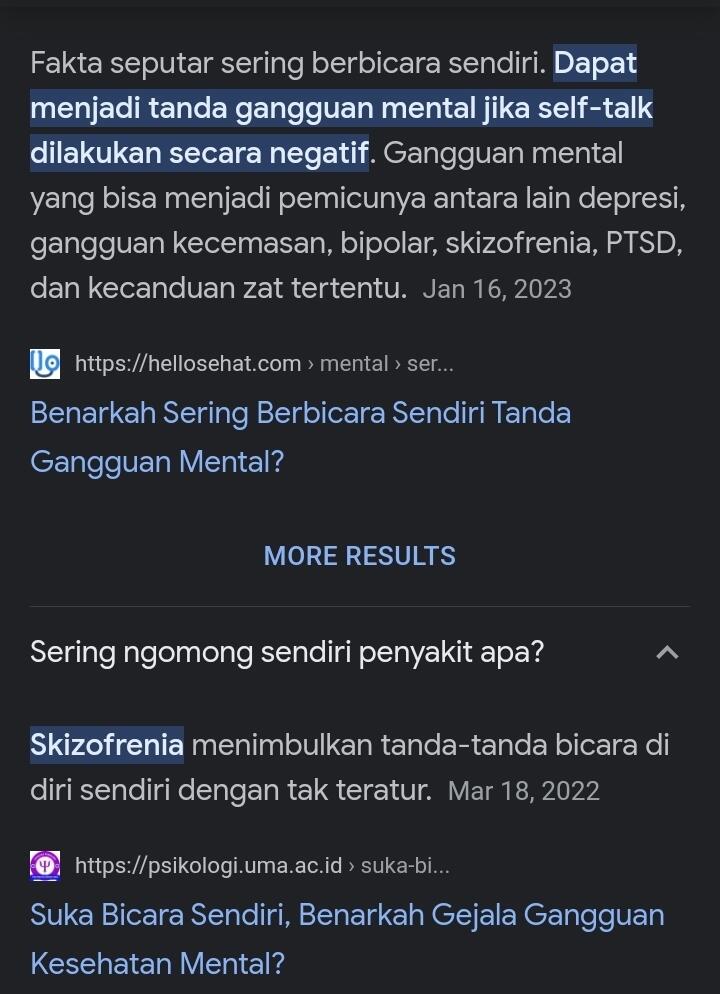Collapse the 'Sering ngomong sendiri penyakit apa?' answer
This screenshot has height=994, width=720.
pos(668,651)
